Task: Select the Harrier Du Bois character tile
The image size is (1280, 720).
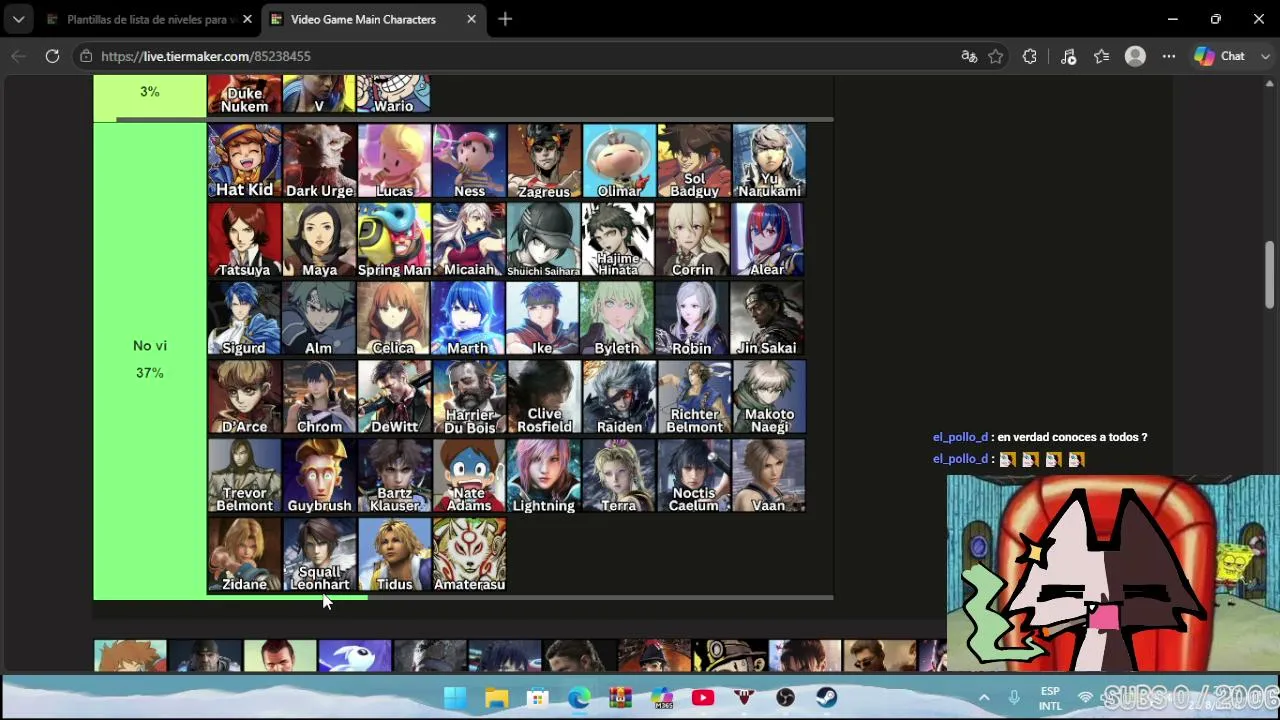Action: coord(469,397)
